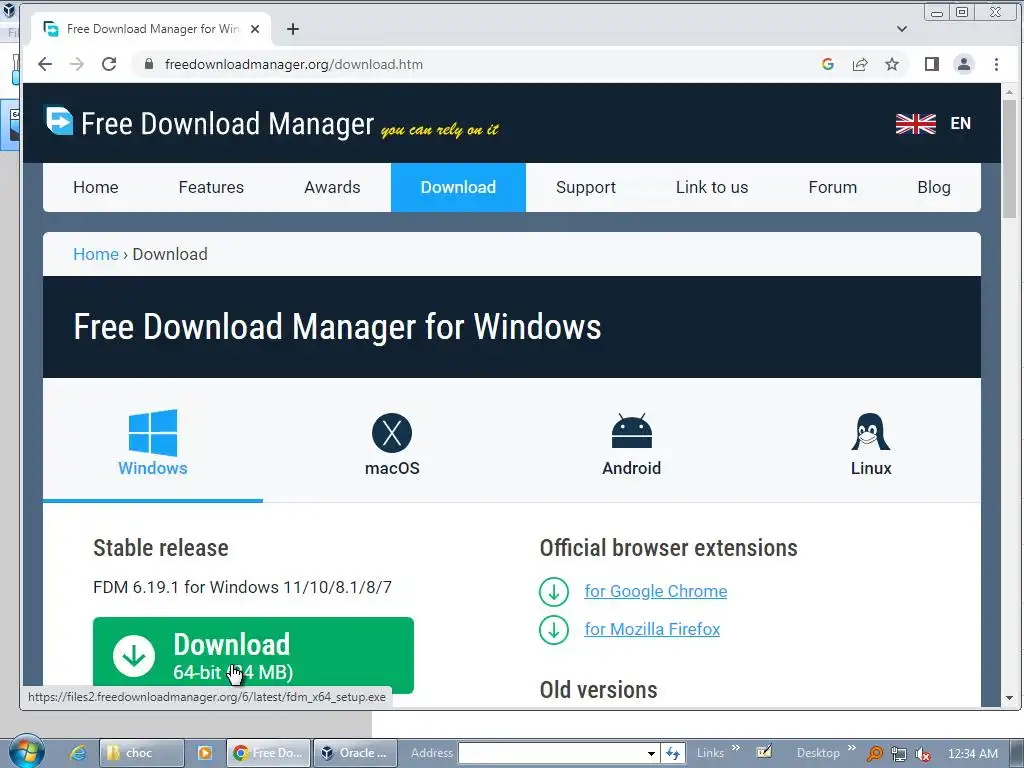Viewport: 1024px width, 768px height.
Task: Open the EN language selector
Action: pos(961,123)
